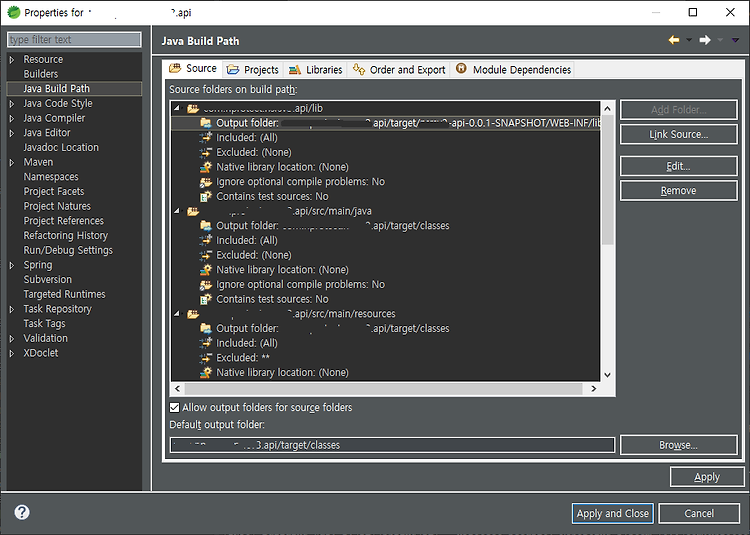Expand the Java Code Style category

click(12, 104)
